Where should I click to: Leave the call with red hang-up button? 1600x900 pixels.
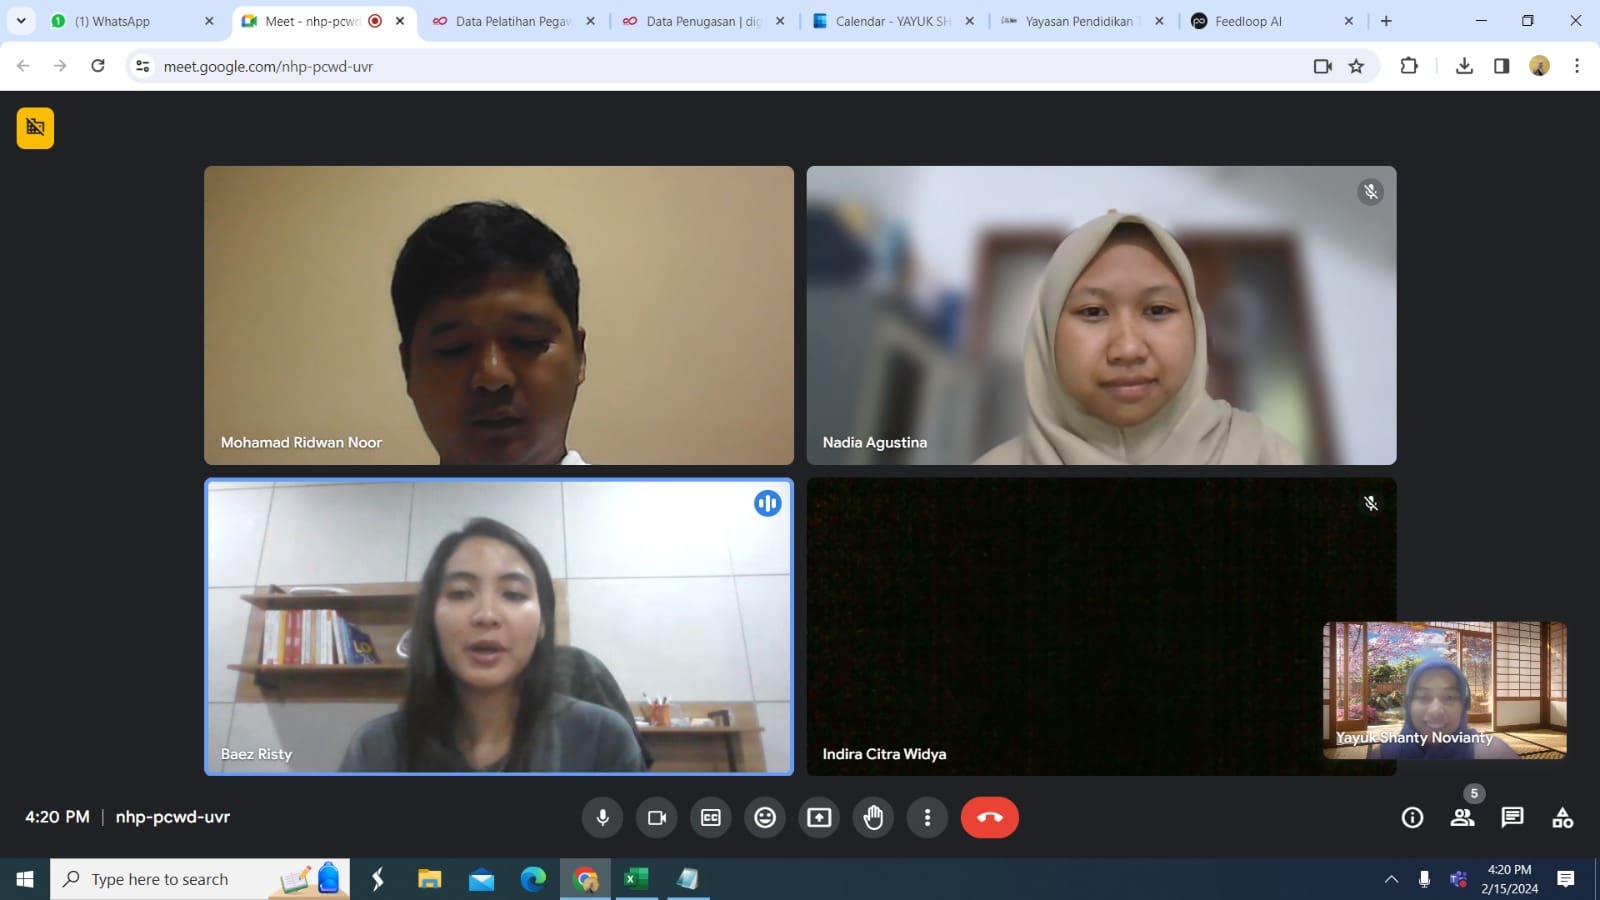tap(989, 817)
